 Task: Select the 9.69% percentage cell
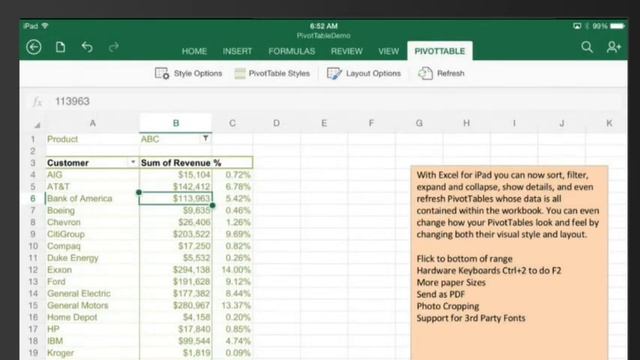pyautogui.click(x=232, y=234)
